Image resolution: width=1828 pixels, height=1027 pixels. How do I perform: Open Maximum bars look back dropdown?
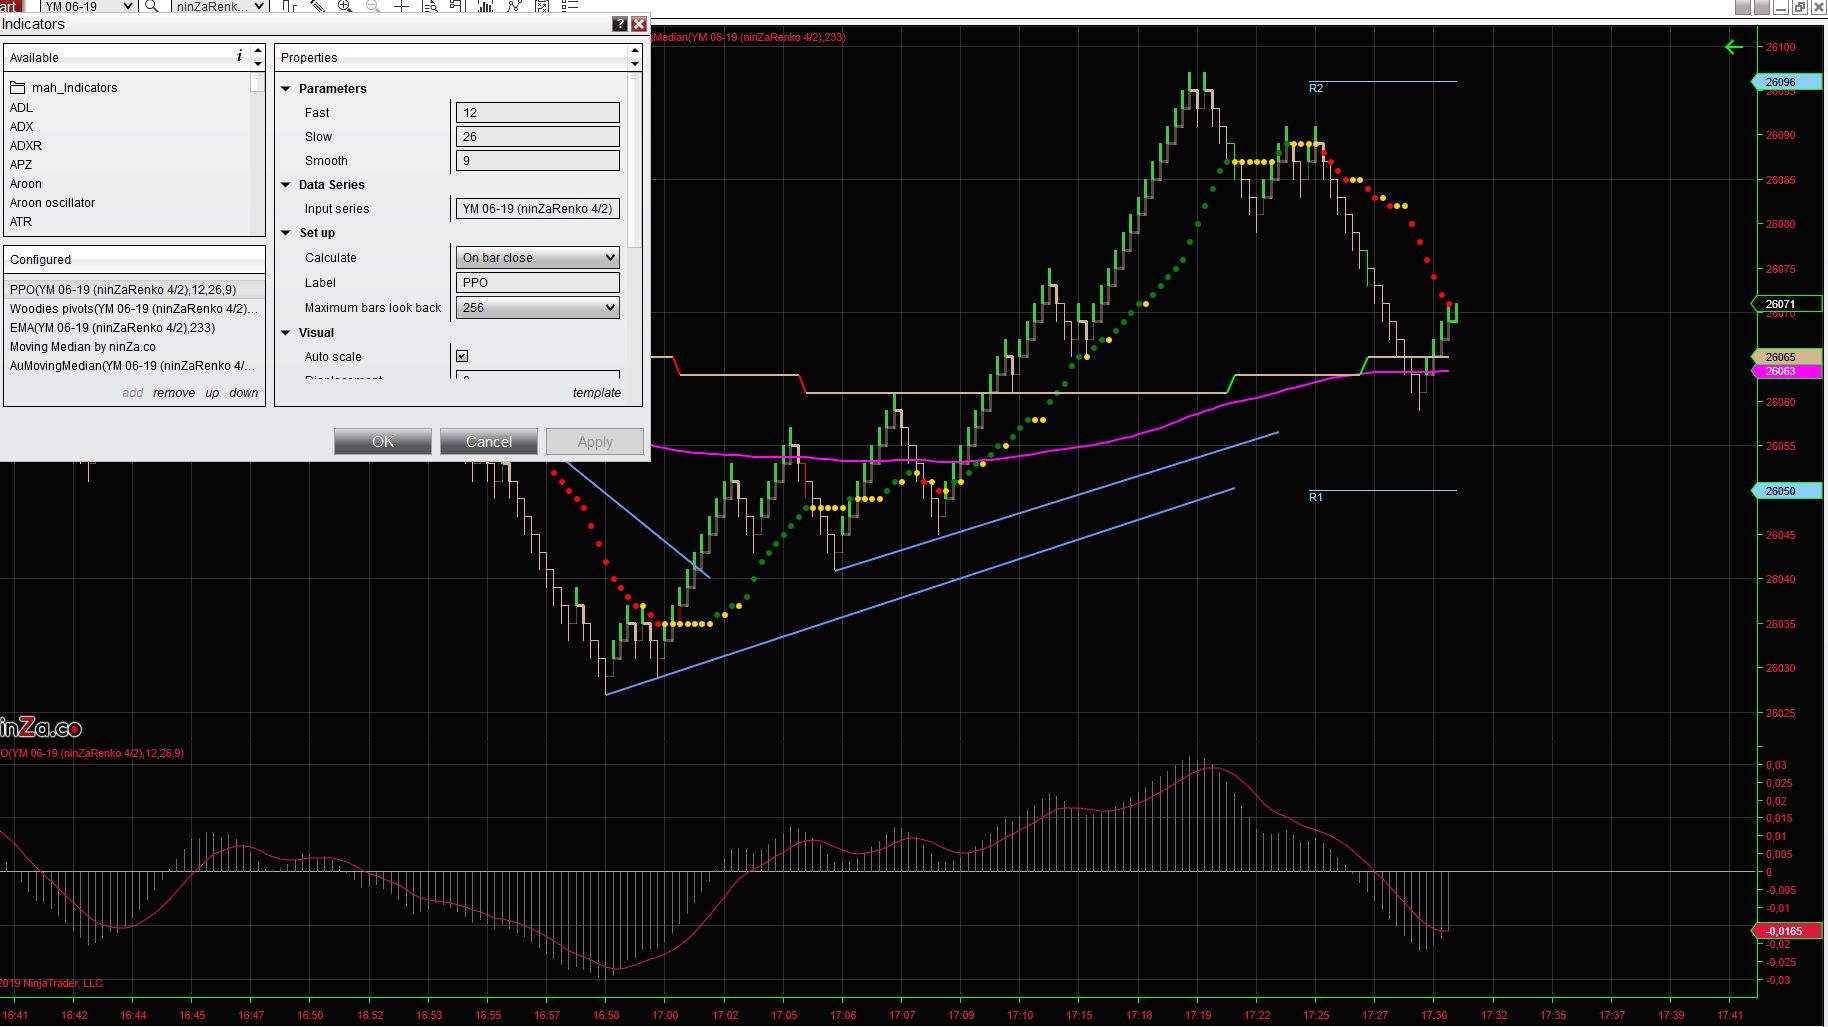[537, 308]
